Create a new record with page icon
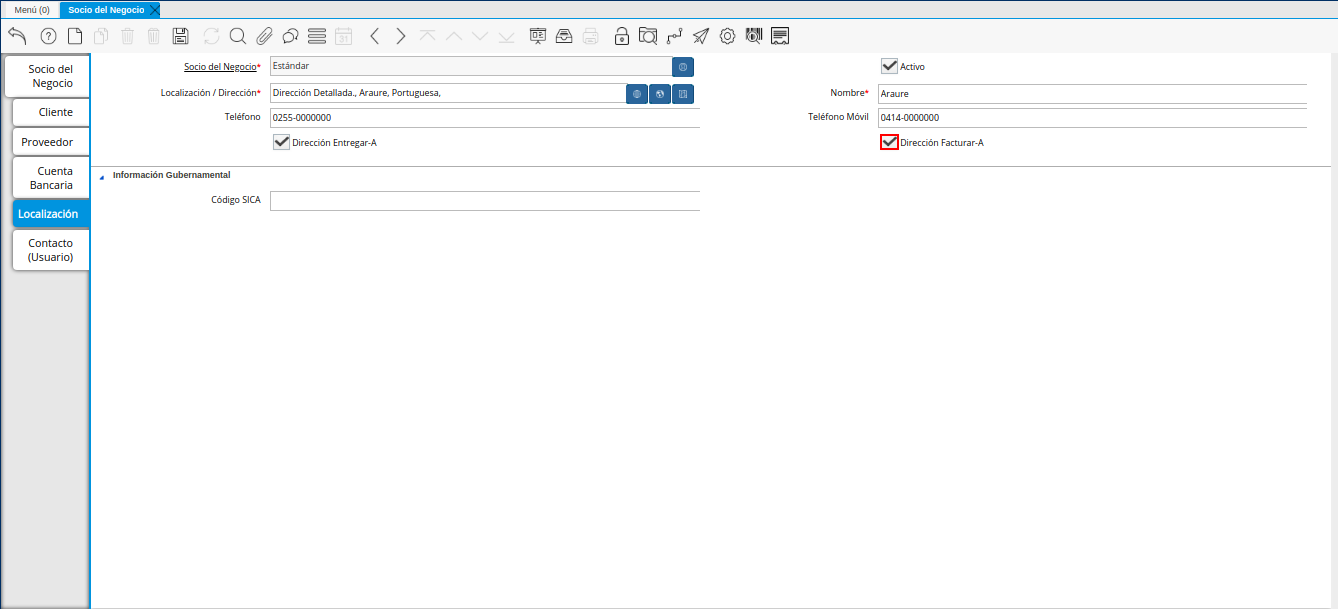 [x=75, y=36]
